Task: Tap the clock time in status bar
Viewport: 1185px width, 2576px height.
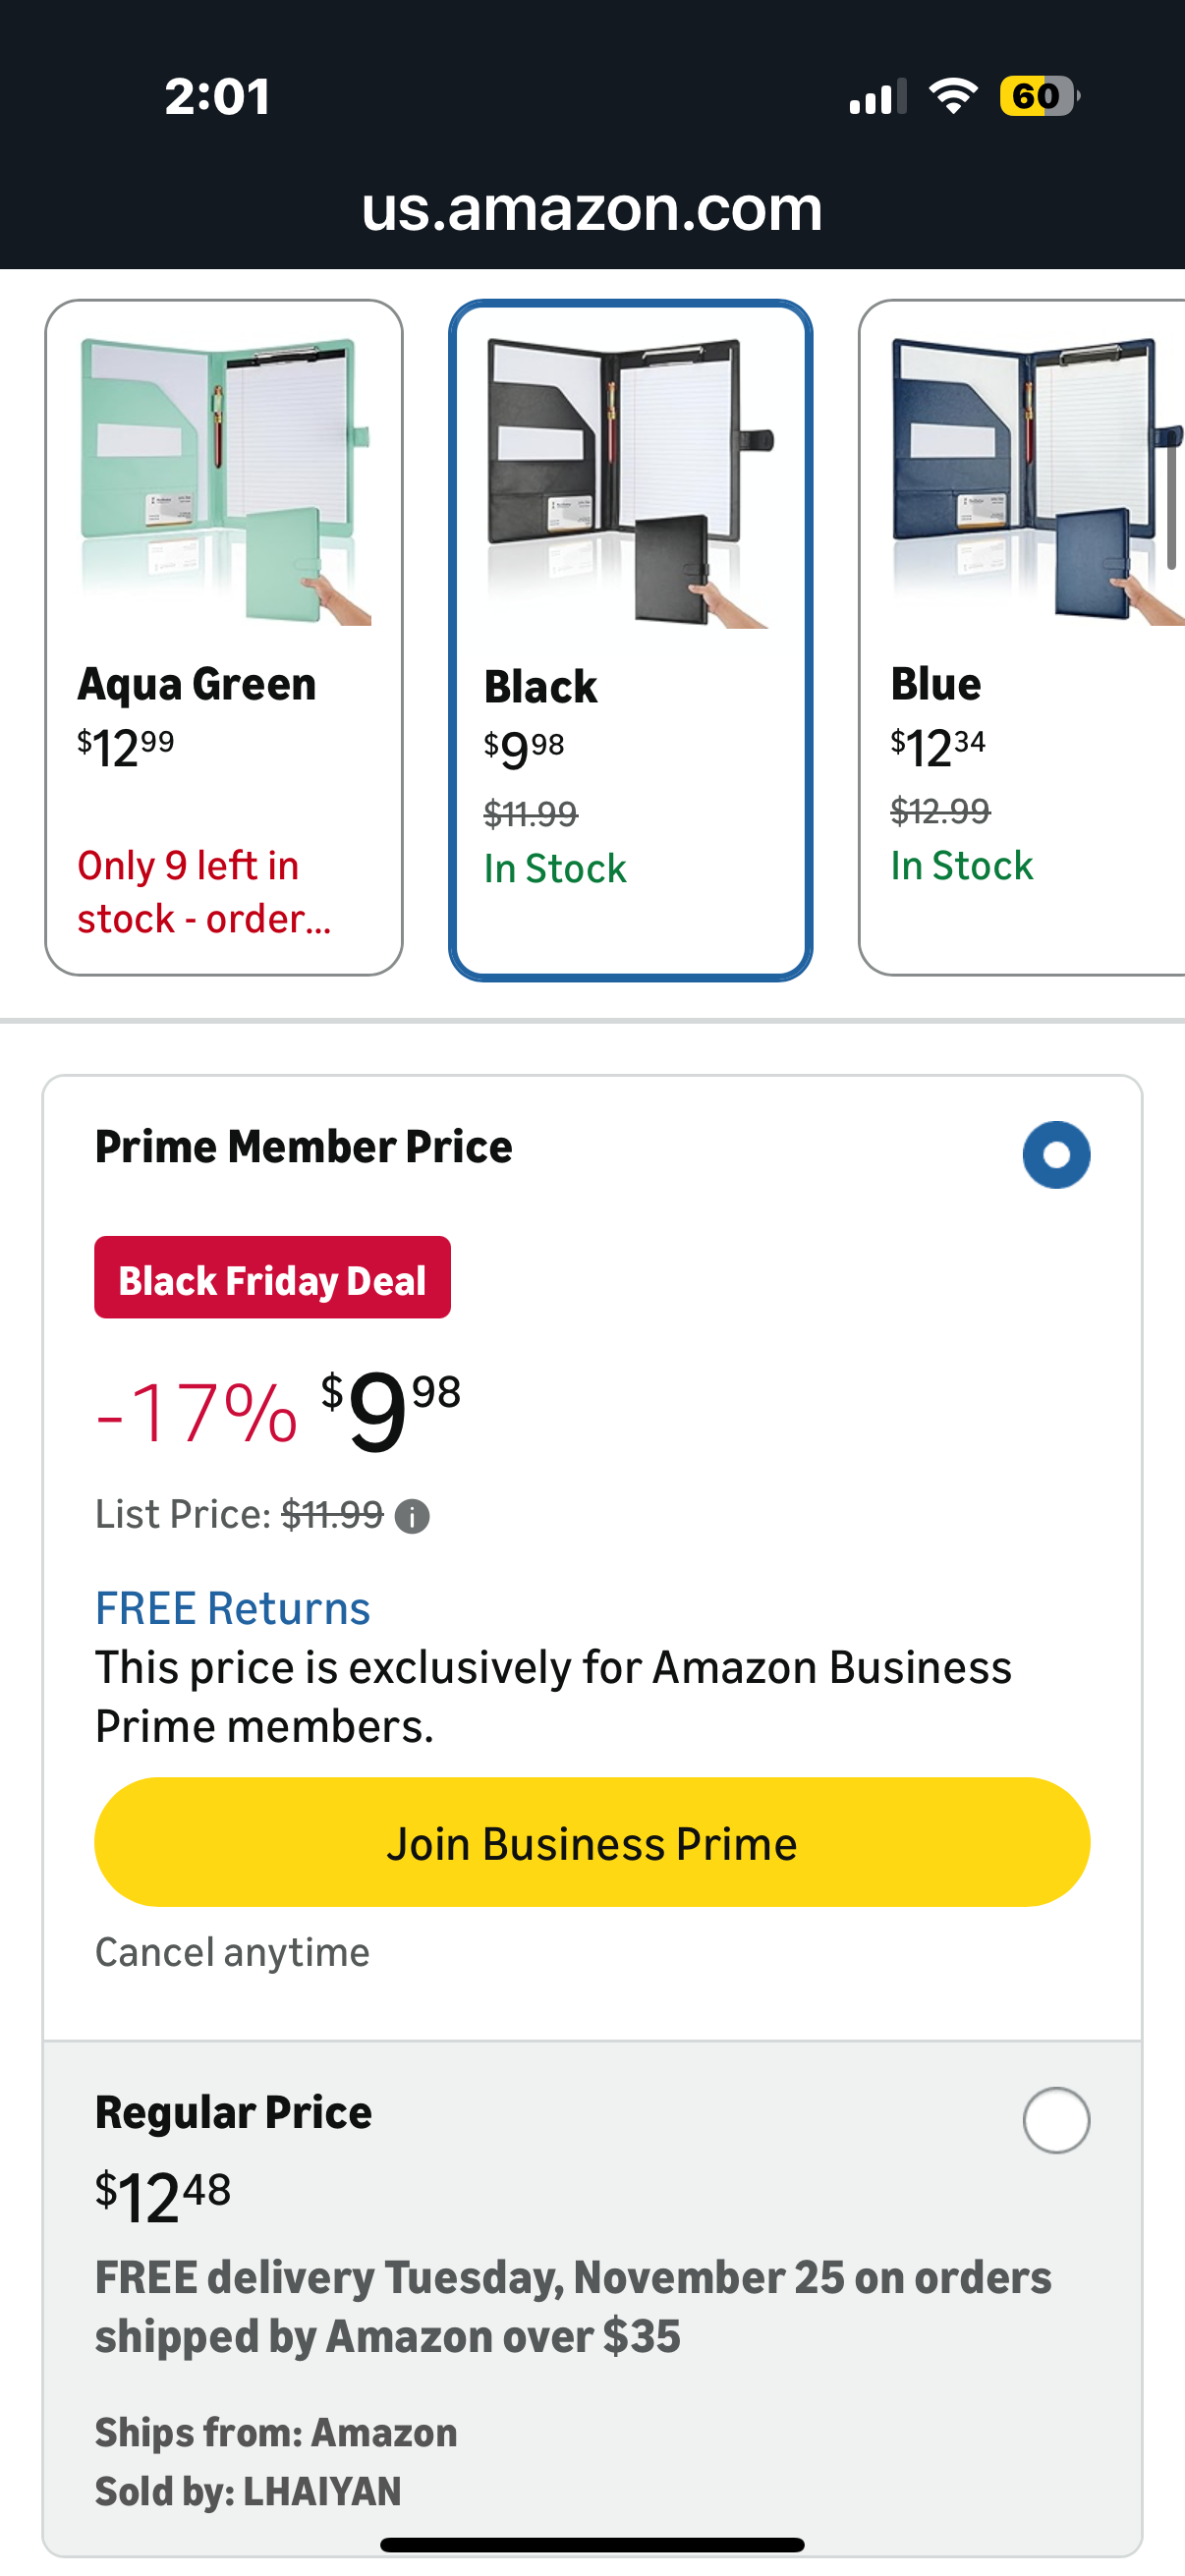Action: (217, 97)
